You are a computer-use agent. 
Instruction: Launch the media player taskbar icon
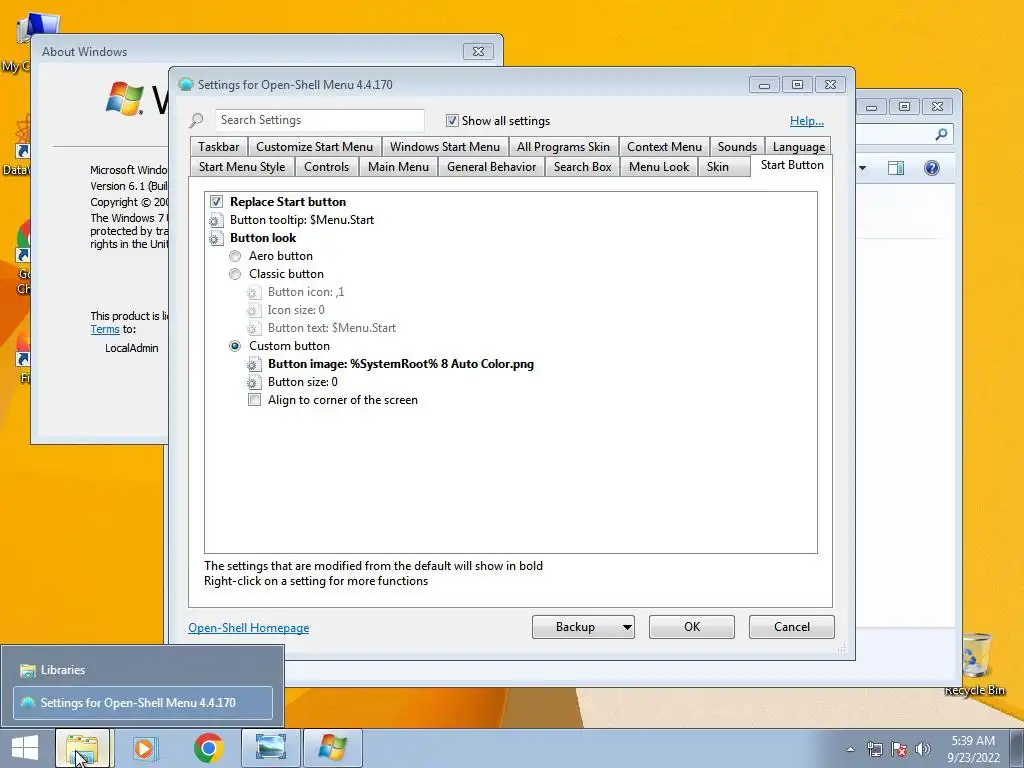(x=145, y=748)
